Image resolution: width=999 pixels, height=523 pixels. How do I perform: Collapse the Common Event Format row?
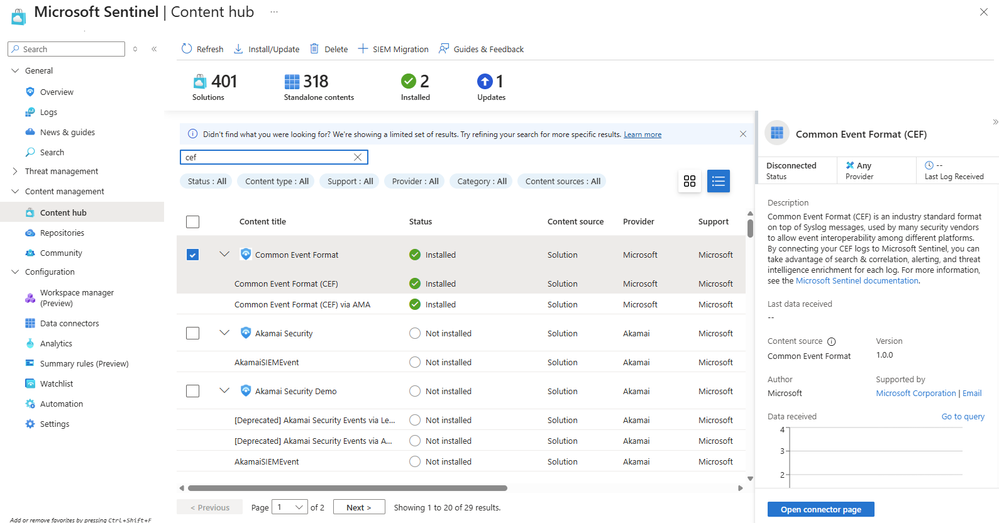tap(225, 255)
